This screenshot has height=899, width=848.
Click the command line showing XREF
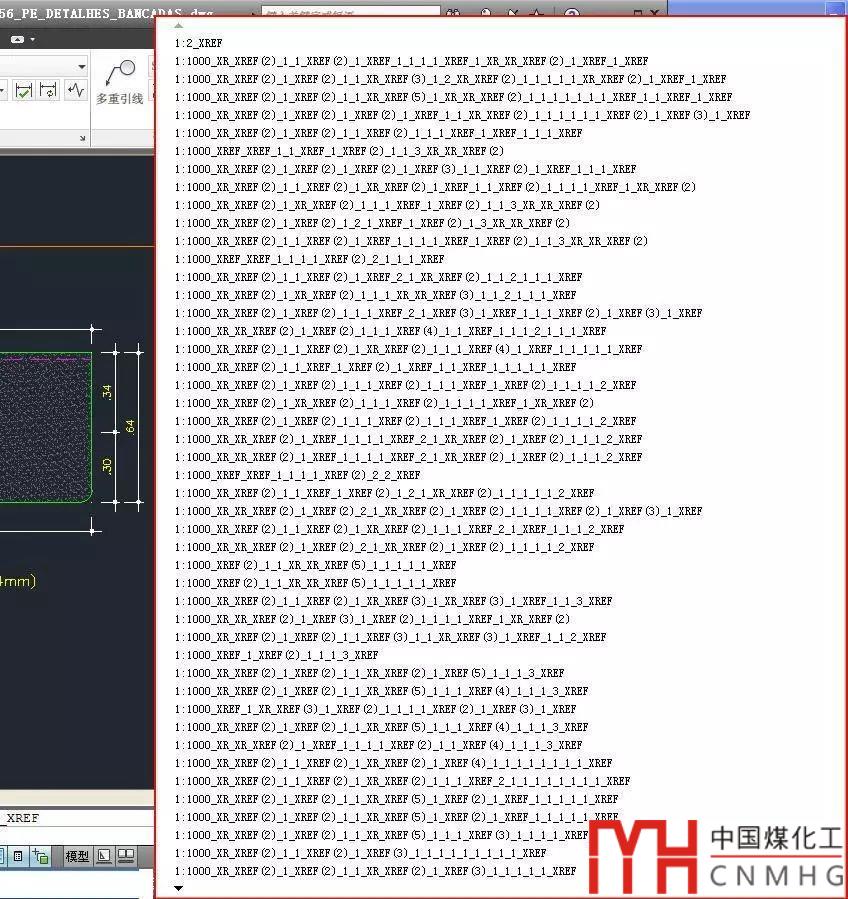coord(77,818)
